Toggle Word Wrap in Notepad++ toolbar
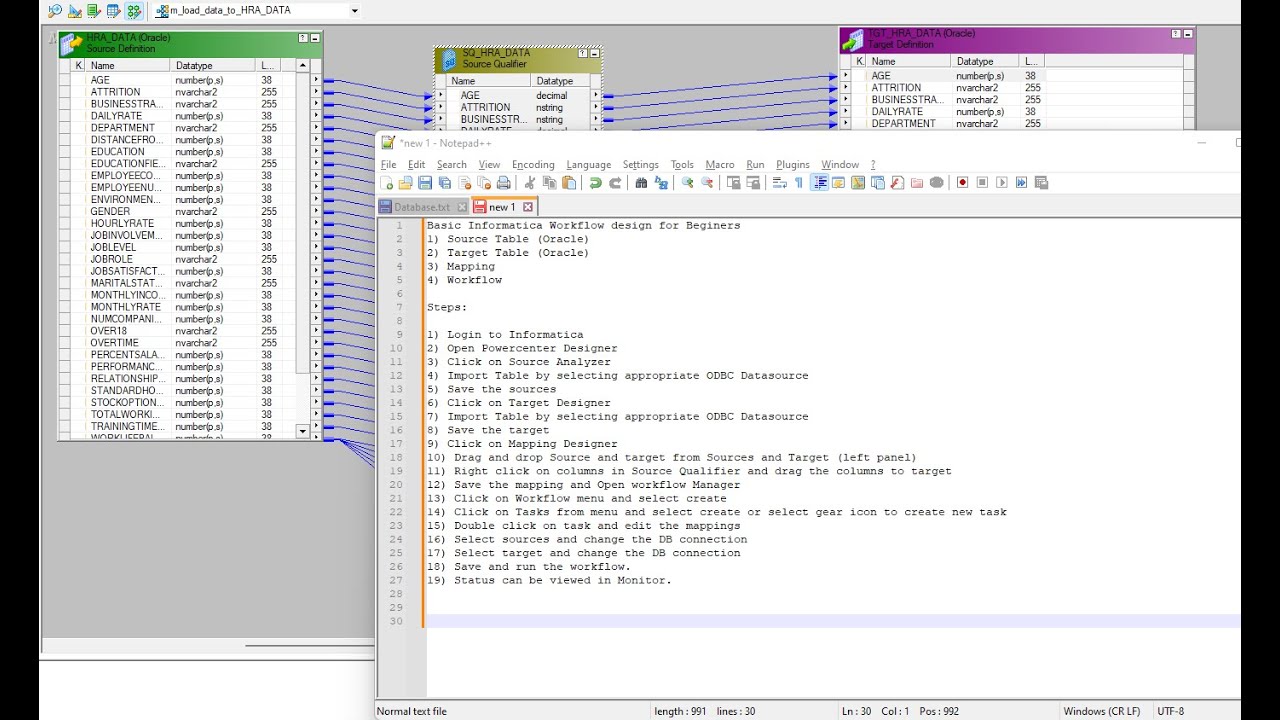This screenshot has height=720, width=1280. [x=780, y=183]
